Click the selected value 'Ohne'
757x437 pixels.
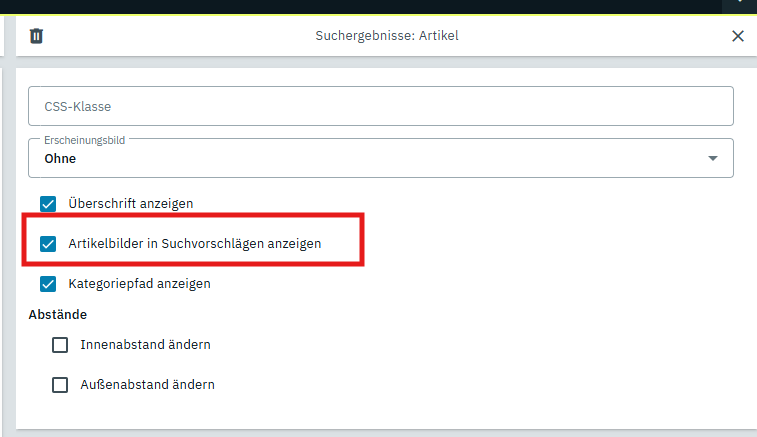pyautogui.click(x=60, y=159)
